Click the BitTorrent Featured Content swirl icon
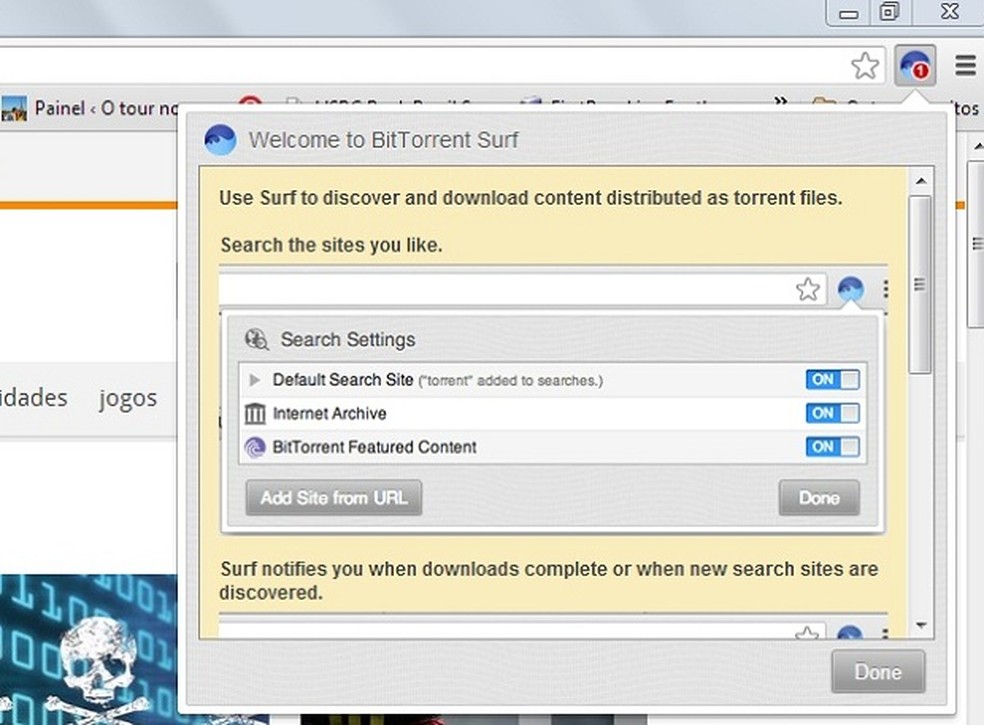This screenshot has width=984, height=725. click(x=255, y=448)
